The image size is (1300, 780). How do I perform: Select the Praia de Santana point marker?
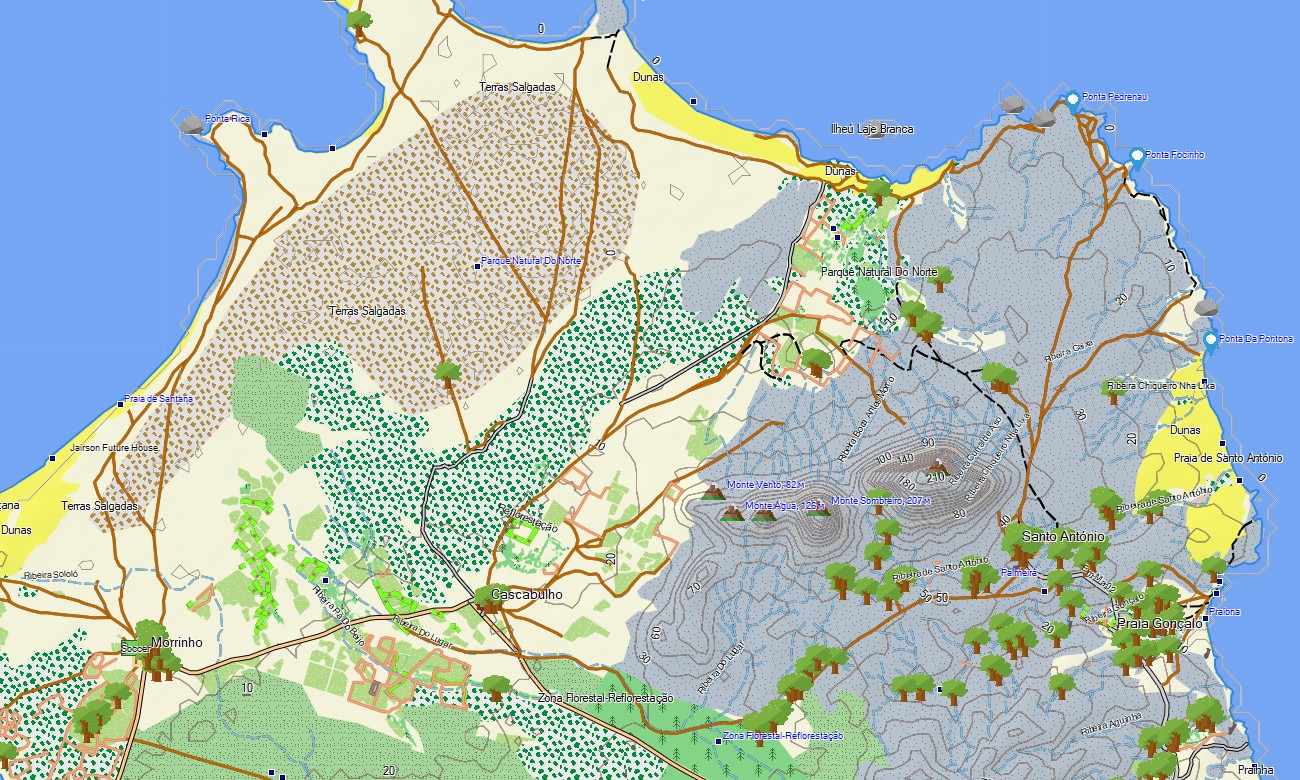pos(121,403)
